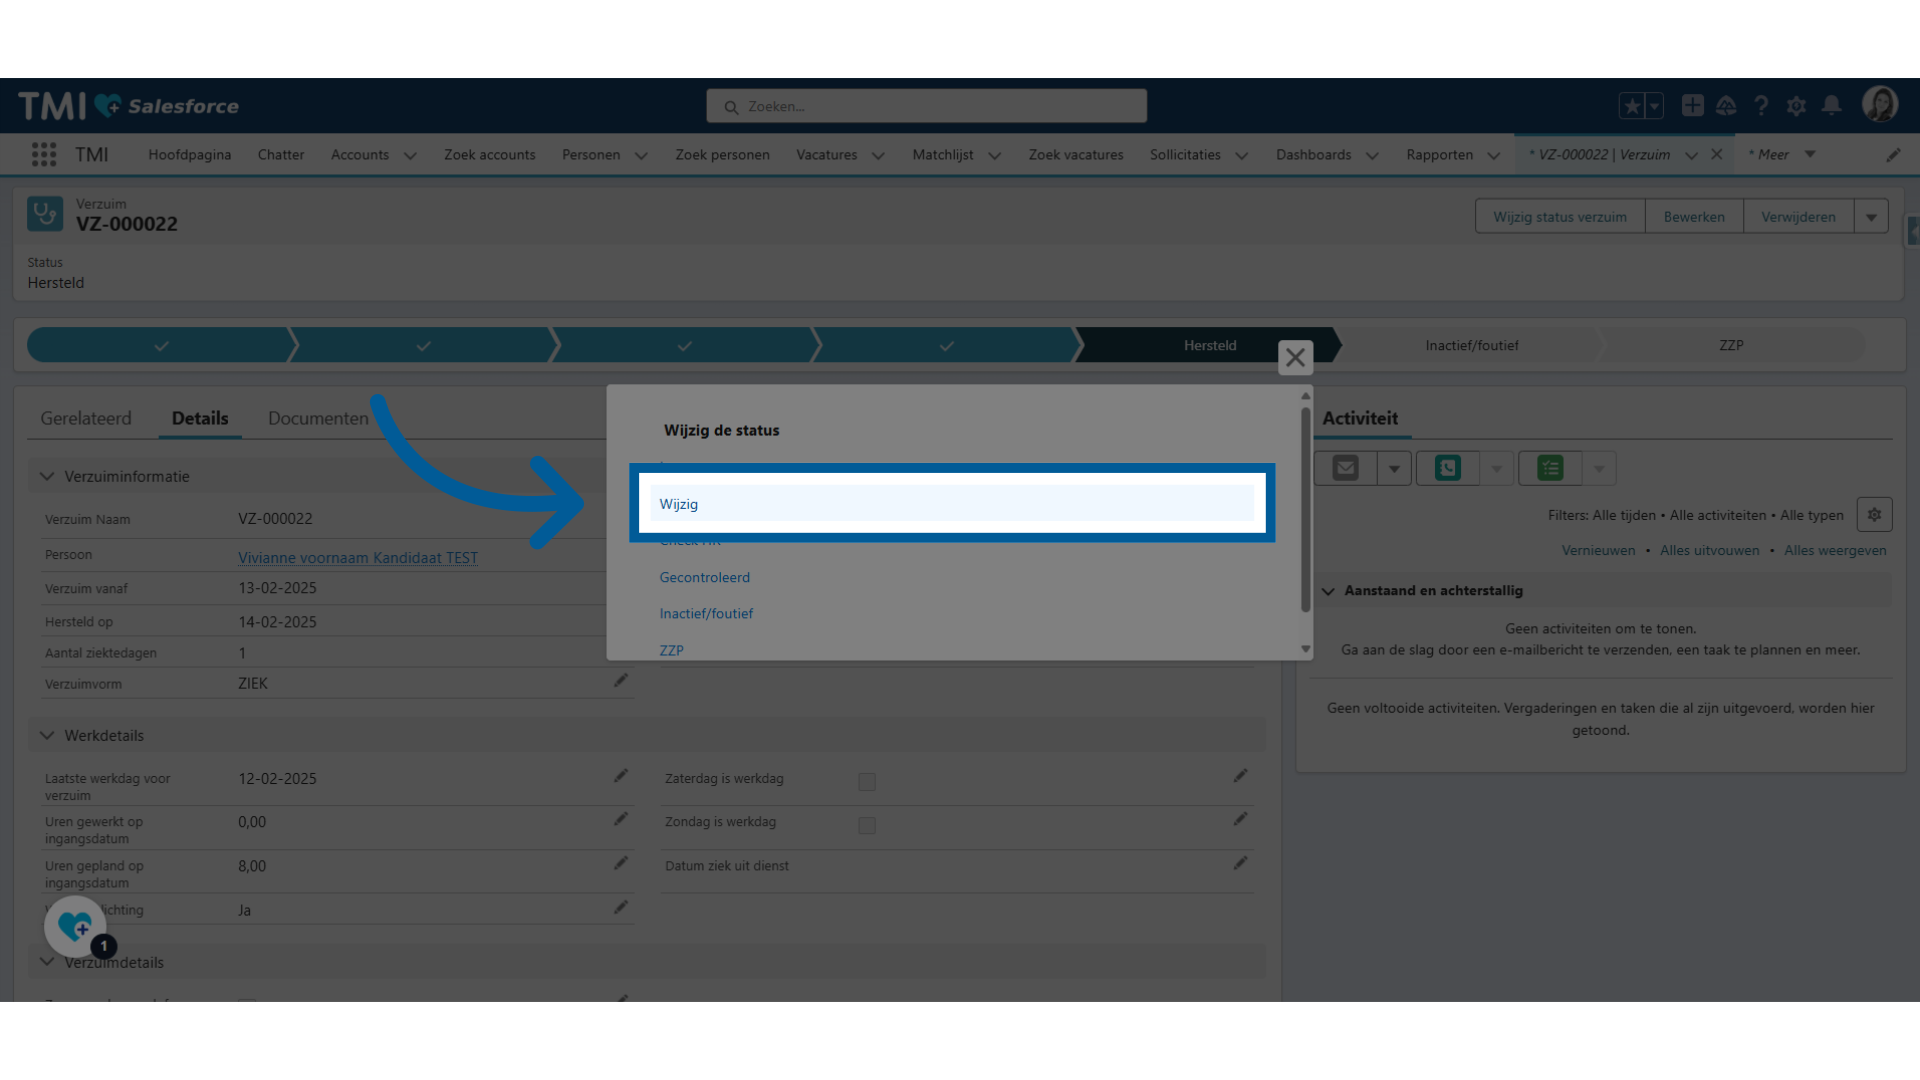
Task: Toggle Zondag is werkdag checkbox
Action: (866, 824)
